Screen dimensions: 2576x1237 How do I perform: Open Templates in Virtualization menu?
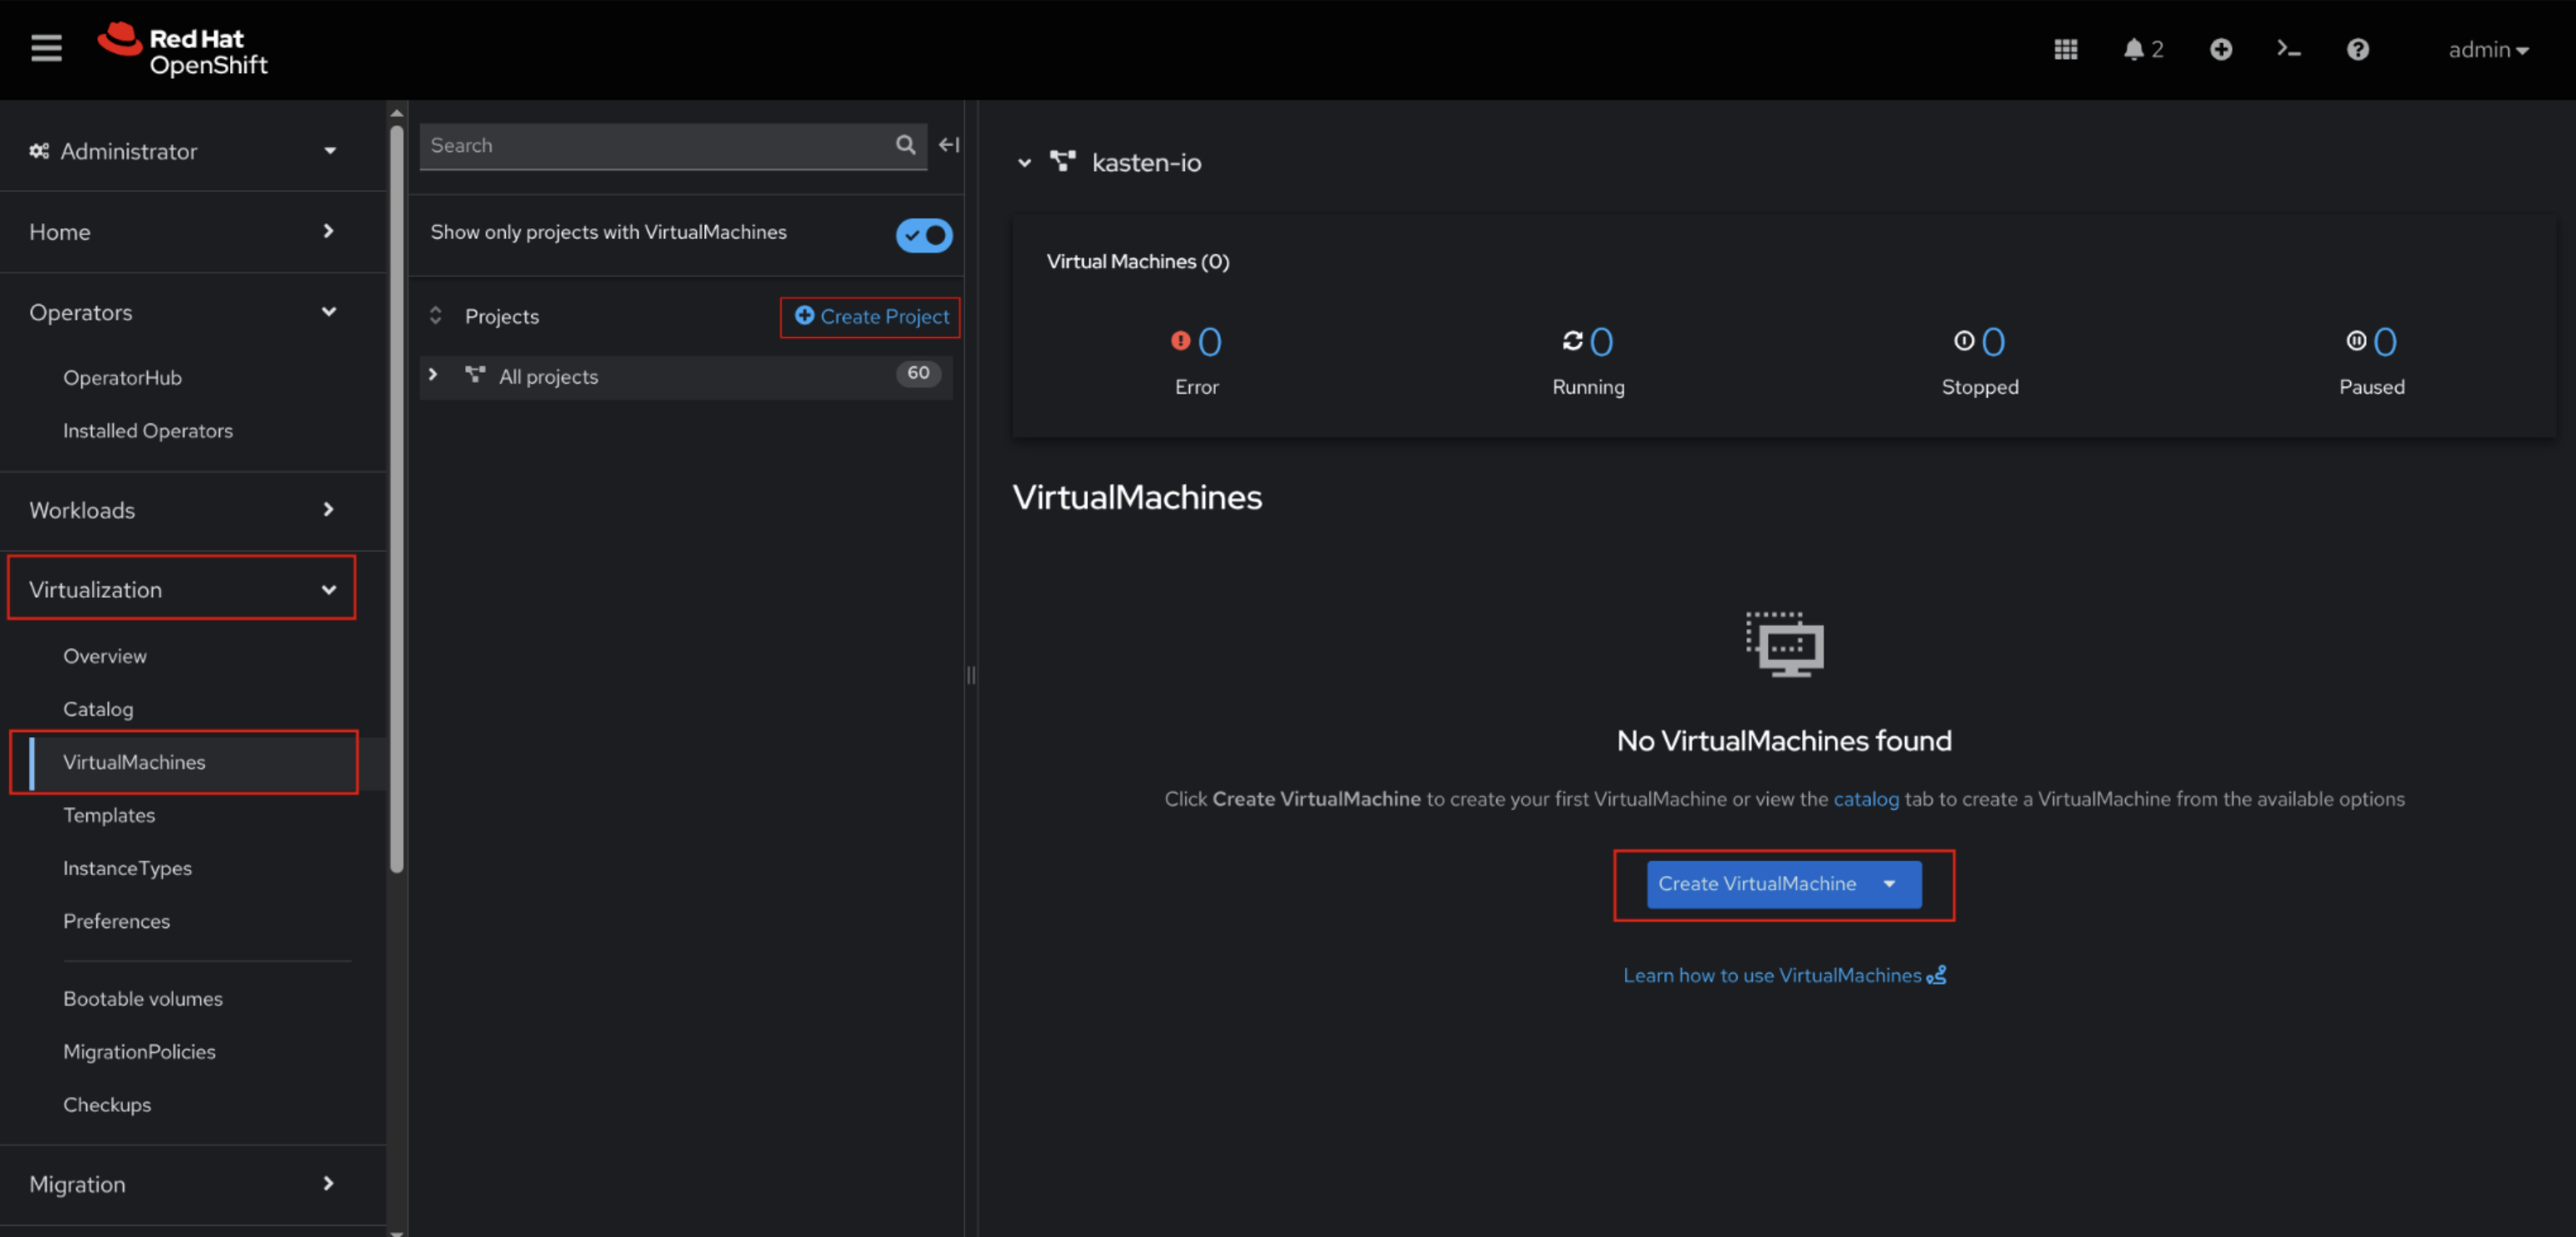click(x=109, y=815)
